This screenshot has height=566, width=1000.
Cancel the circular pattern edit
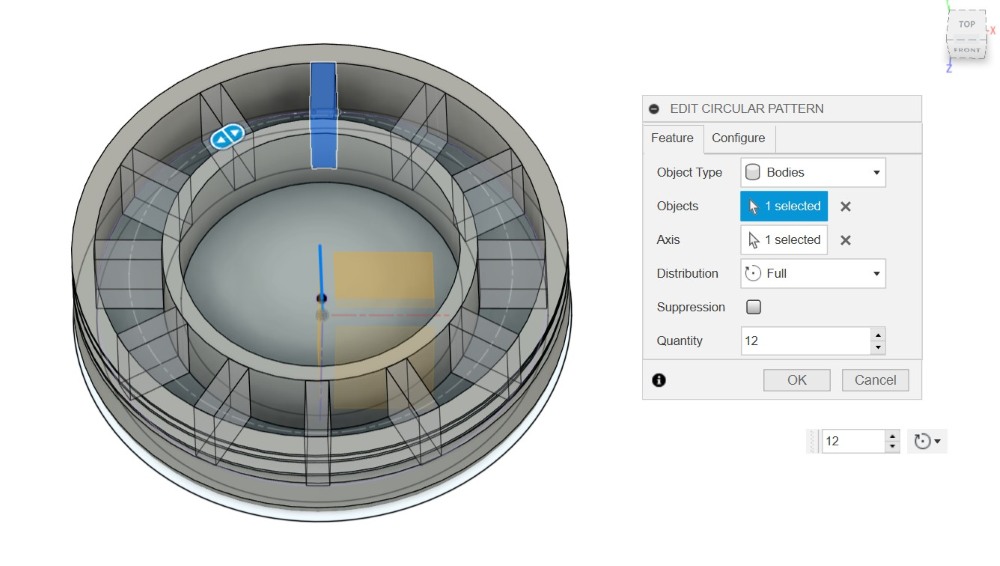click(875, 380)
